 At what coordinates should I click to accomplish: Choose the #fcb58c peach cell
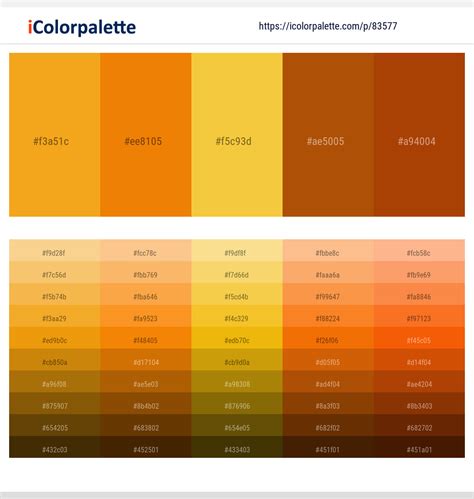(x=419, y=250)
